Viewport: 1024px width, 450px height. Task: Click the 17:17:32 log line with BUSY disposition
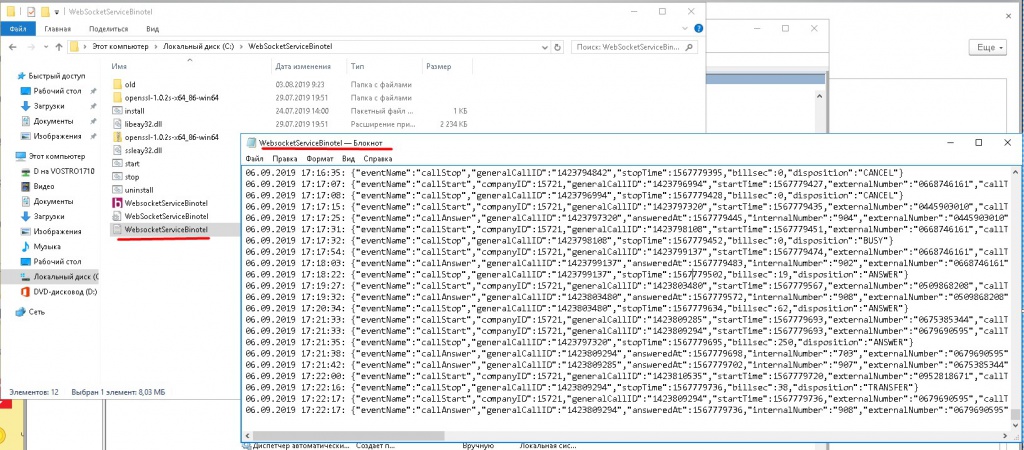[568, 240]
